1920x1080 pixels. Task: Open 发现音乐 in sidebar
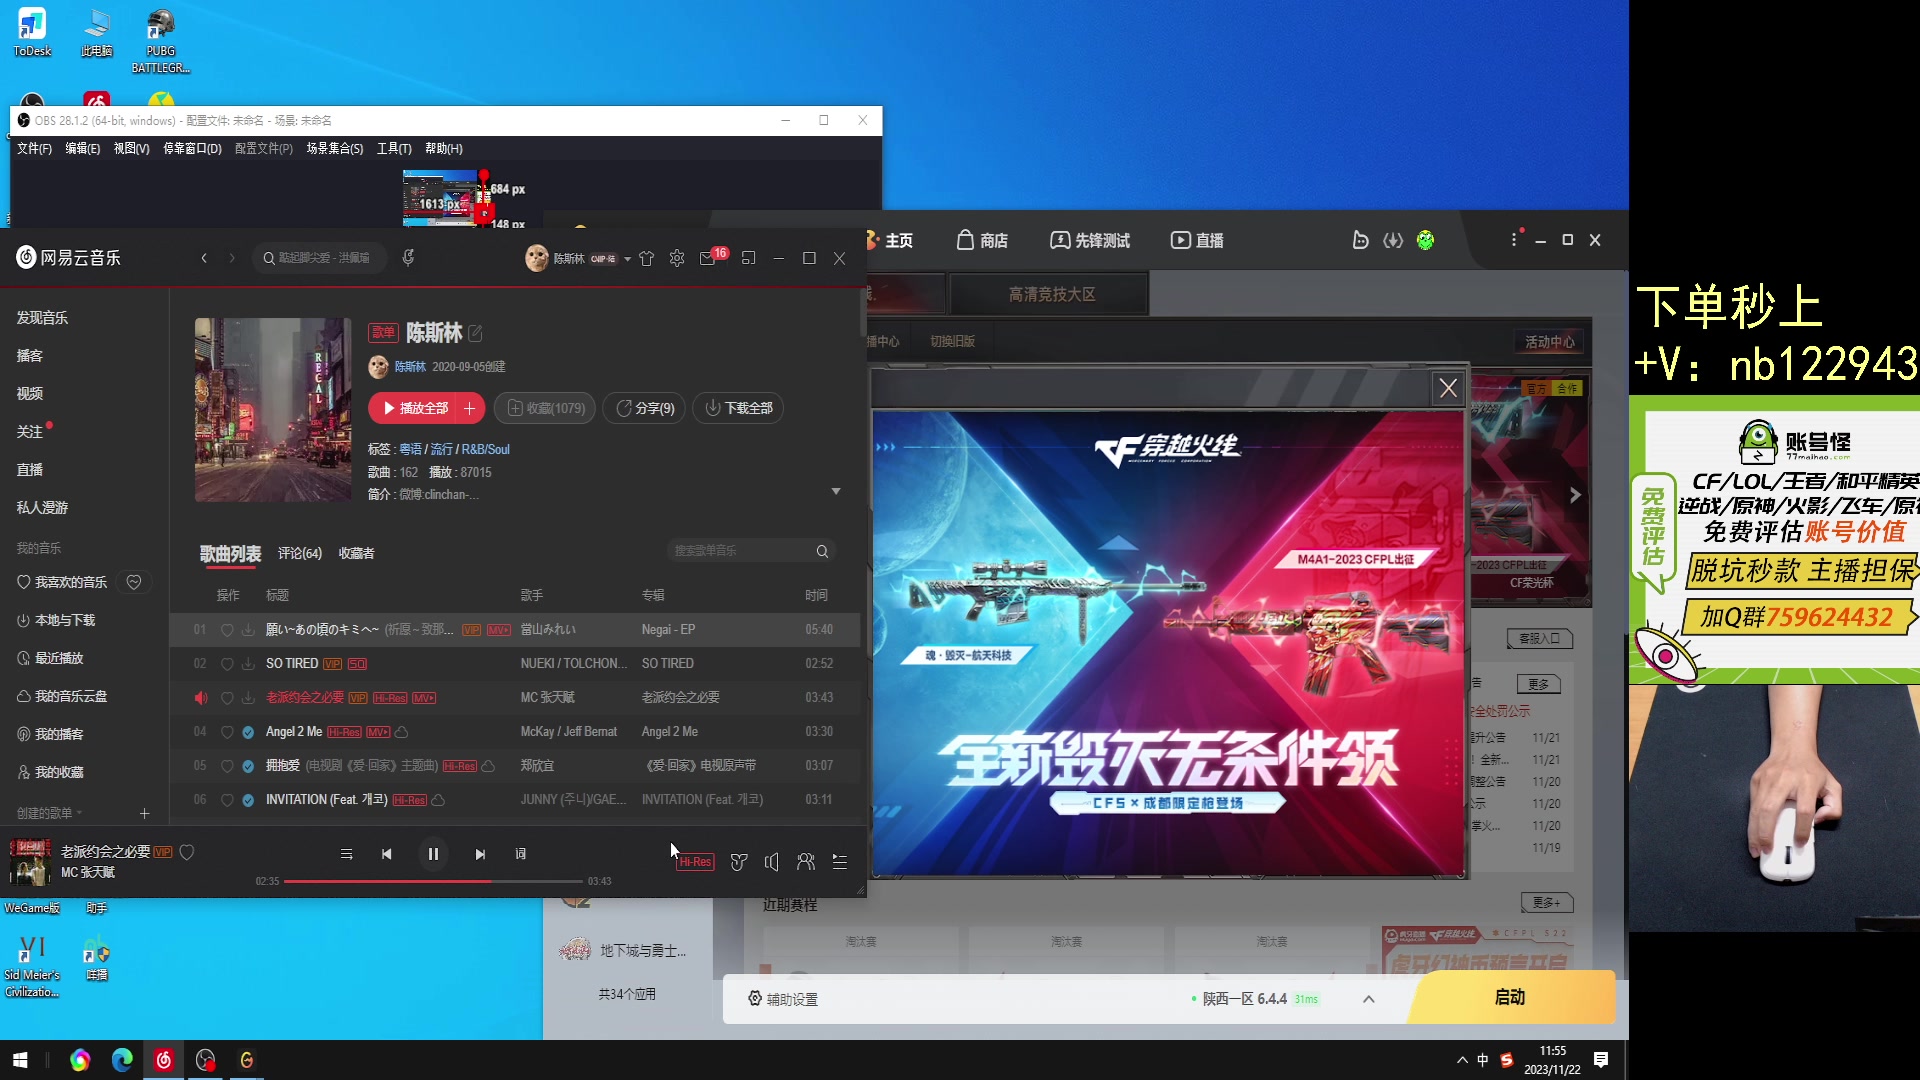pos(42,318)
